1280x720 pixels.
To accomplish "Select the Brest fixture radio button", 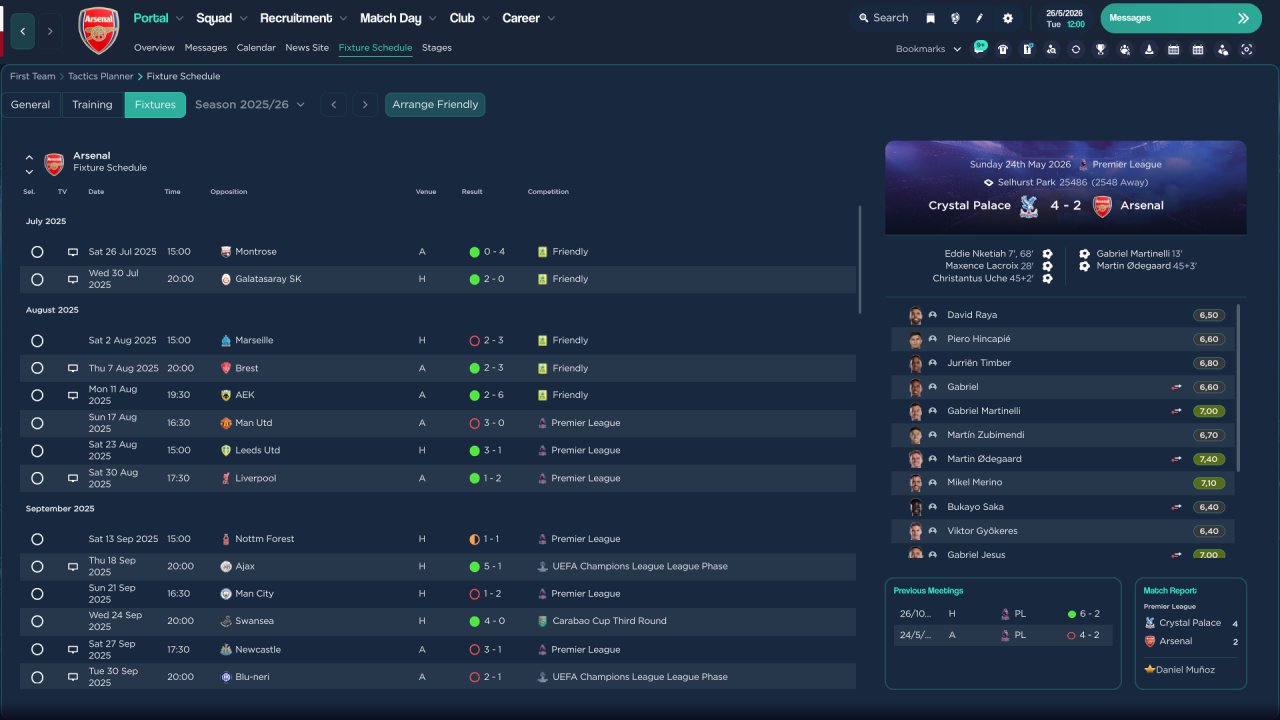I will point(37,368).
